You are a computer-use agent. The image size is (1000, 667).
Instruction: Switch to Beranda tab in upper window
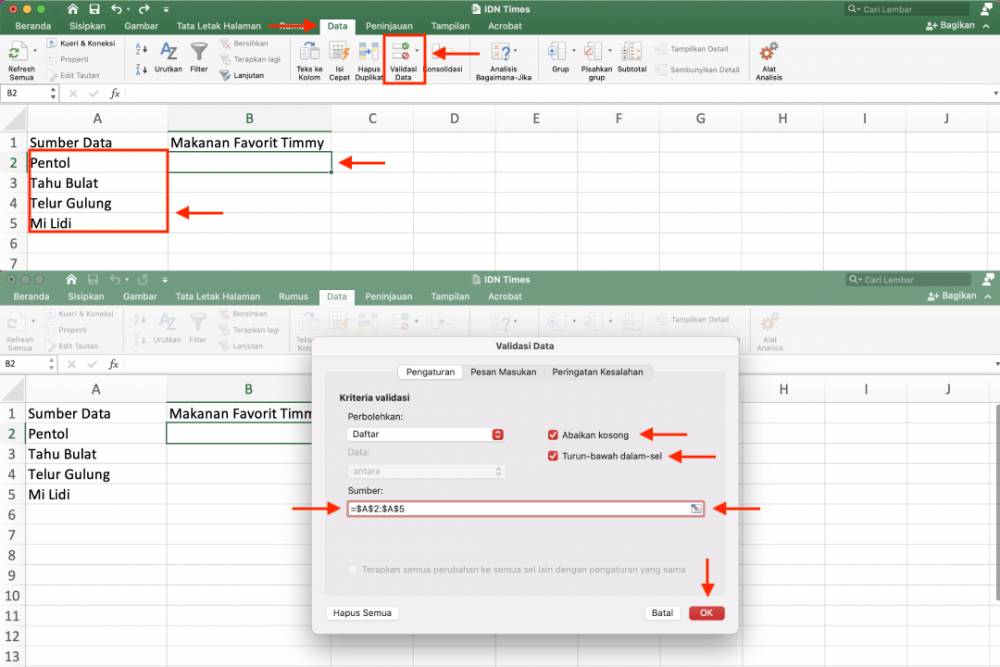point(33,26)
